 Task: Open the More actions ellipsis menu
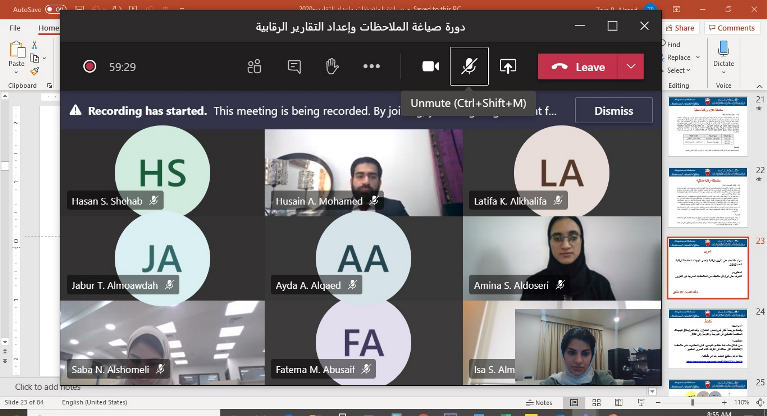(372, 67)
